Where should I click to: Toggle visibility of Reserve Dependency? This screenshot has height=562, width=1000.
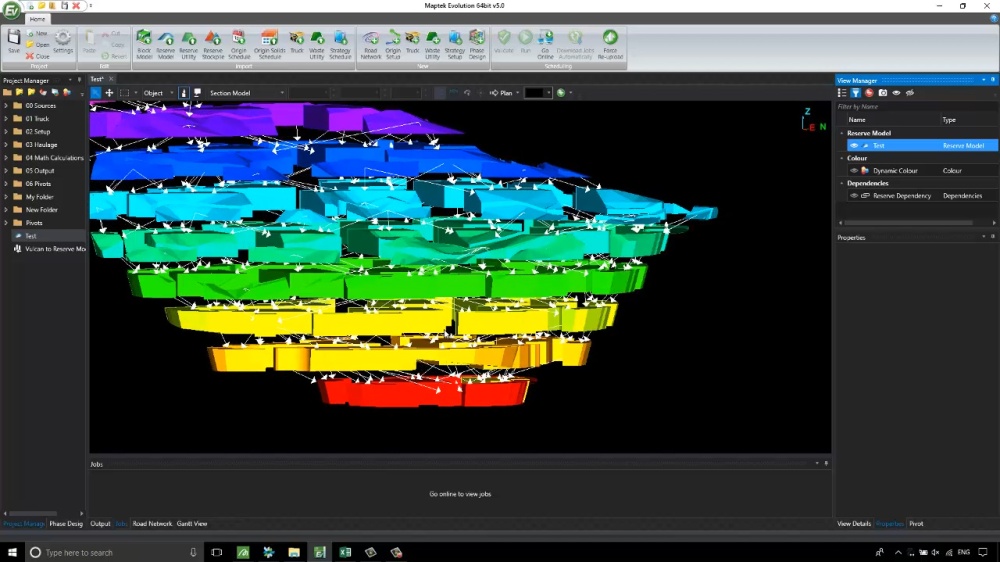pyautogui.click(x=854, y=196)
